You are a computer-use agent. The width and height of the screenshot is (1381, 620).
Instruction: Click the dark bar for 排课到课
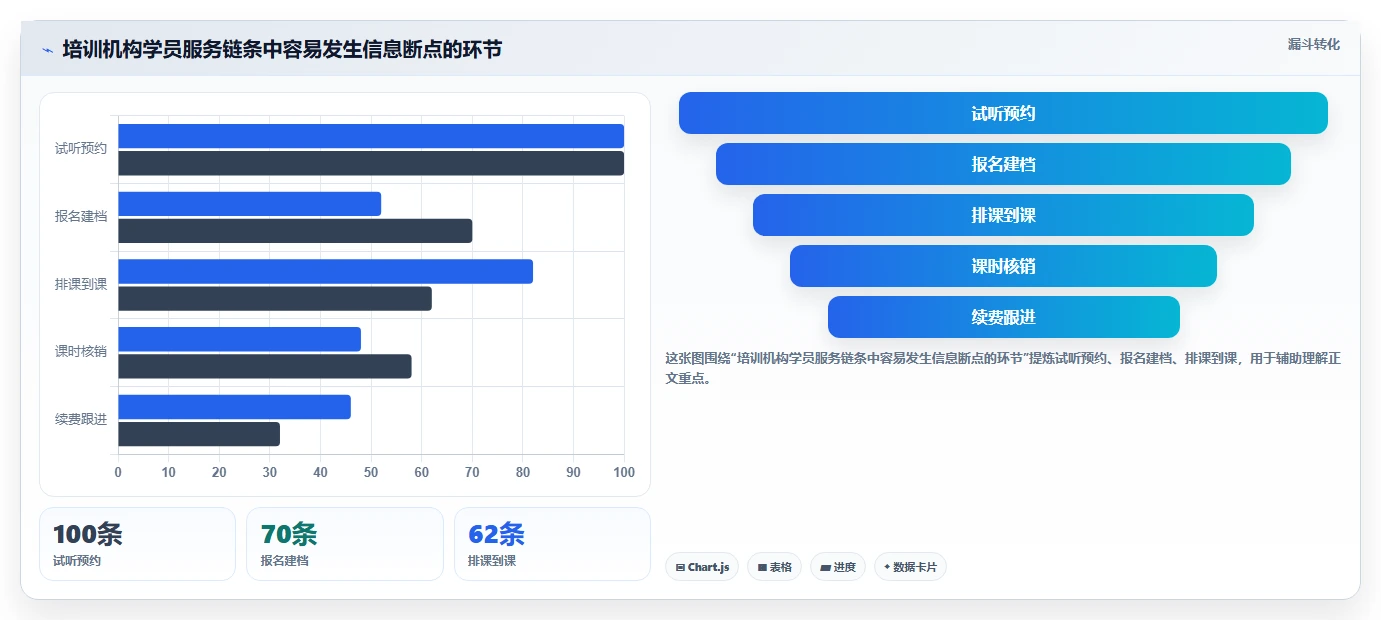pos(275,298)
